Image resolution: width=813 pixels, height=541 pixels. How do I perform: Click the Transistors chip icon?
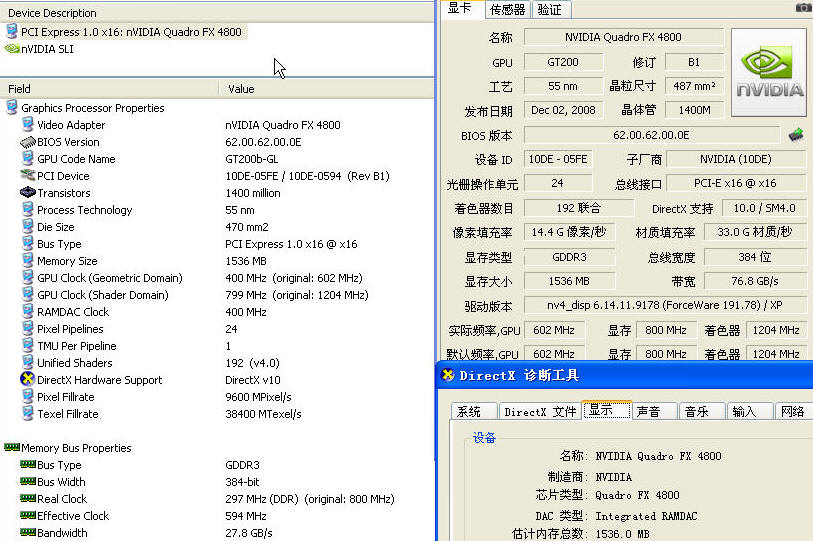coord(27,192)
